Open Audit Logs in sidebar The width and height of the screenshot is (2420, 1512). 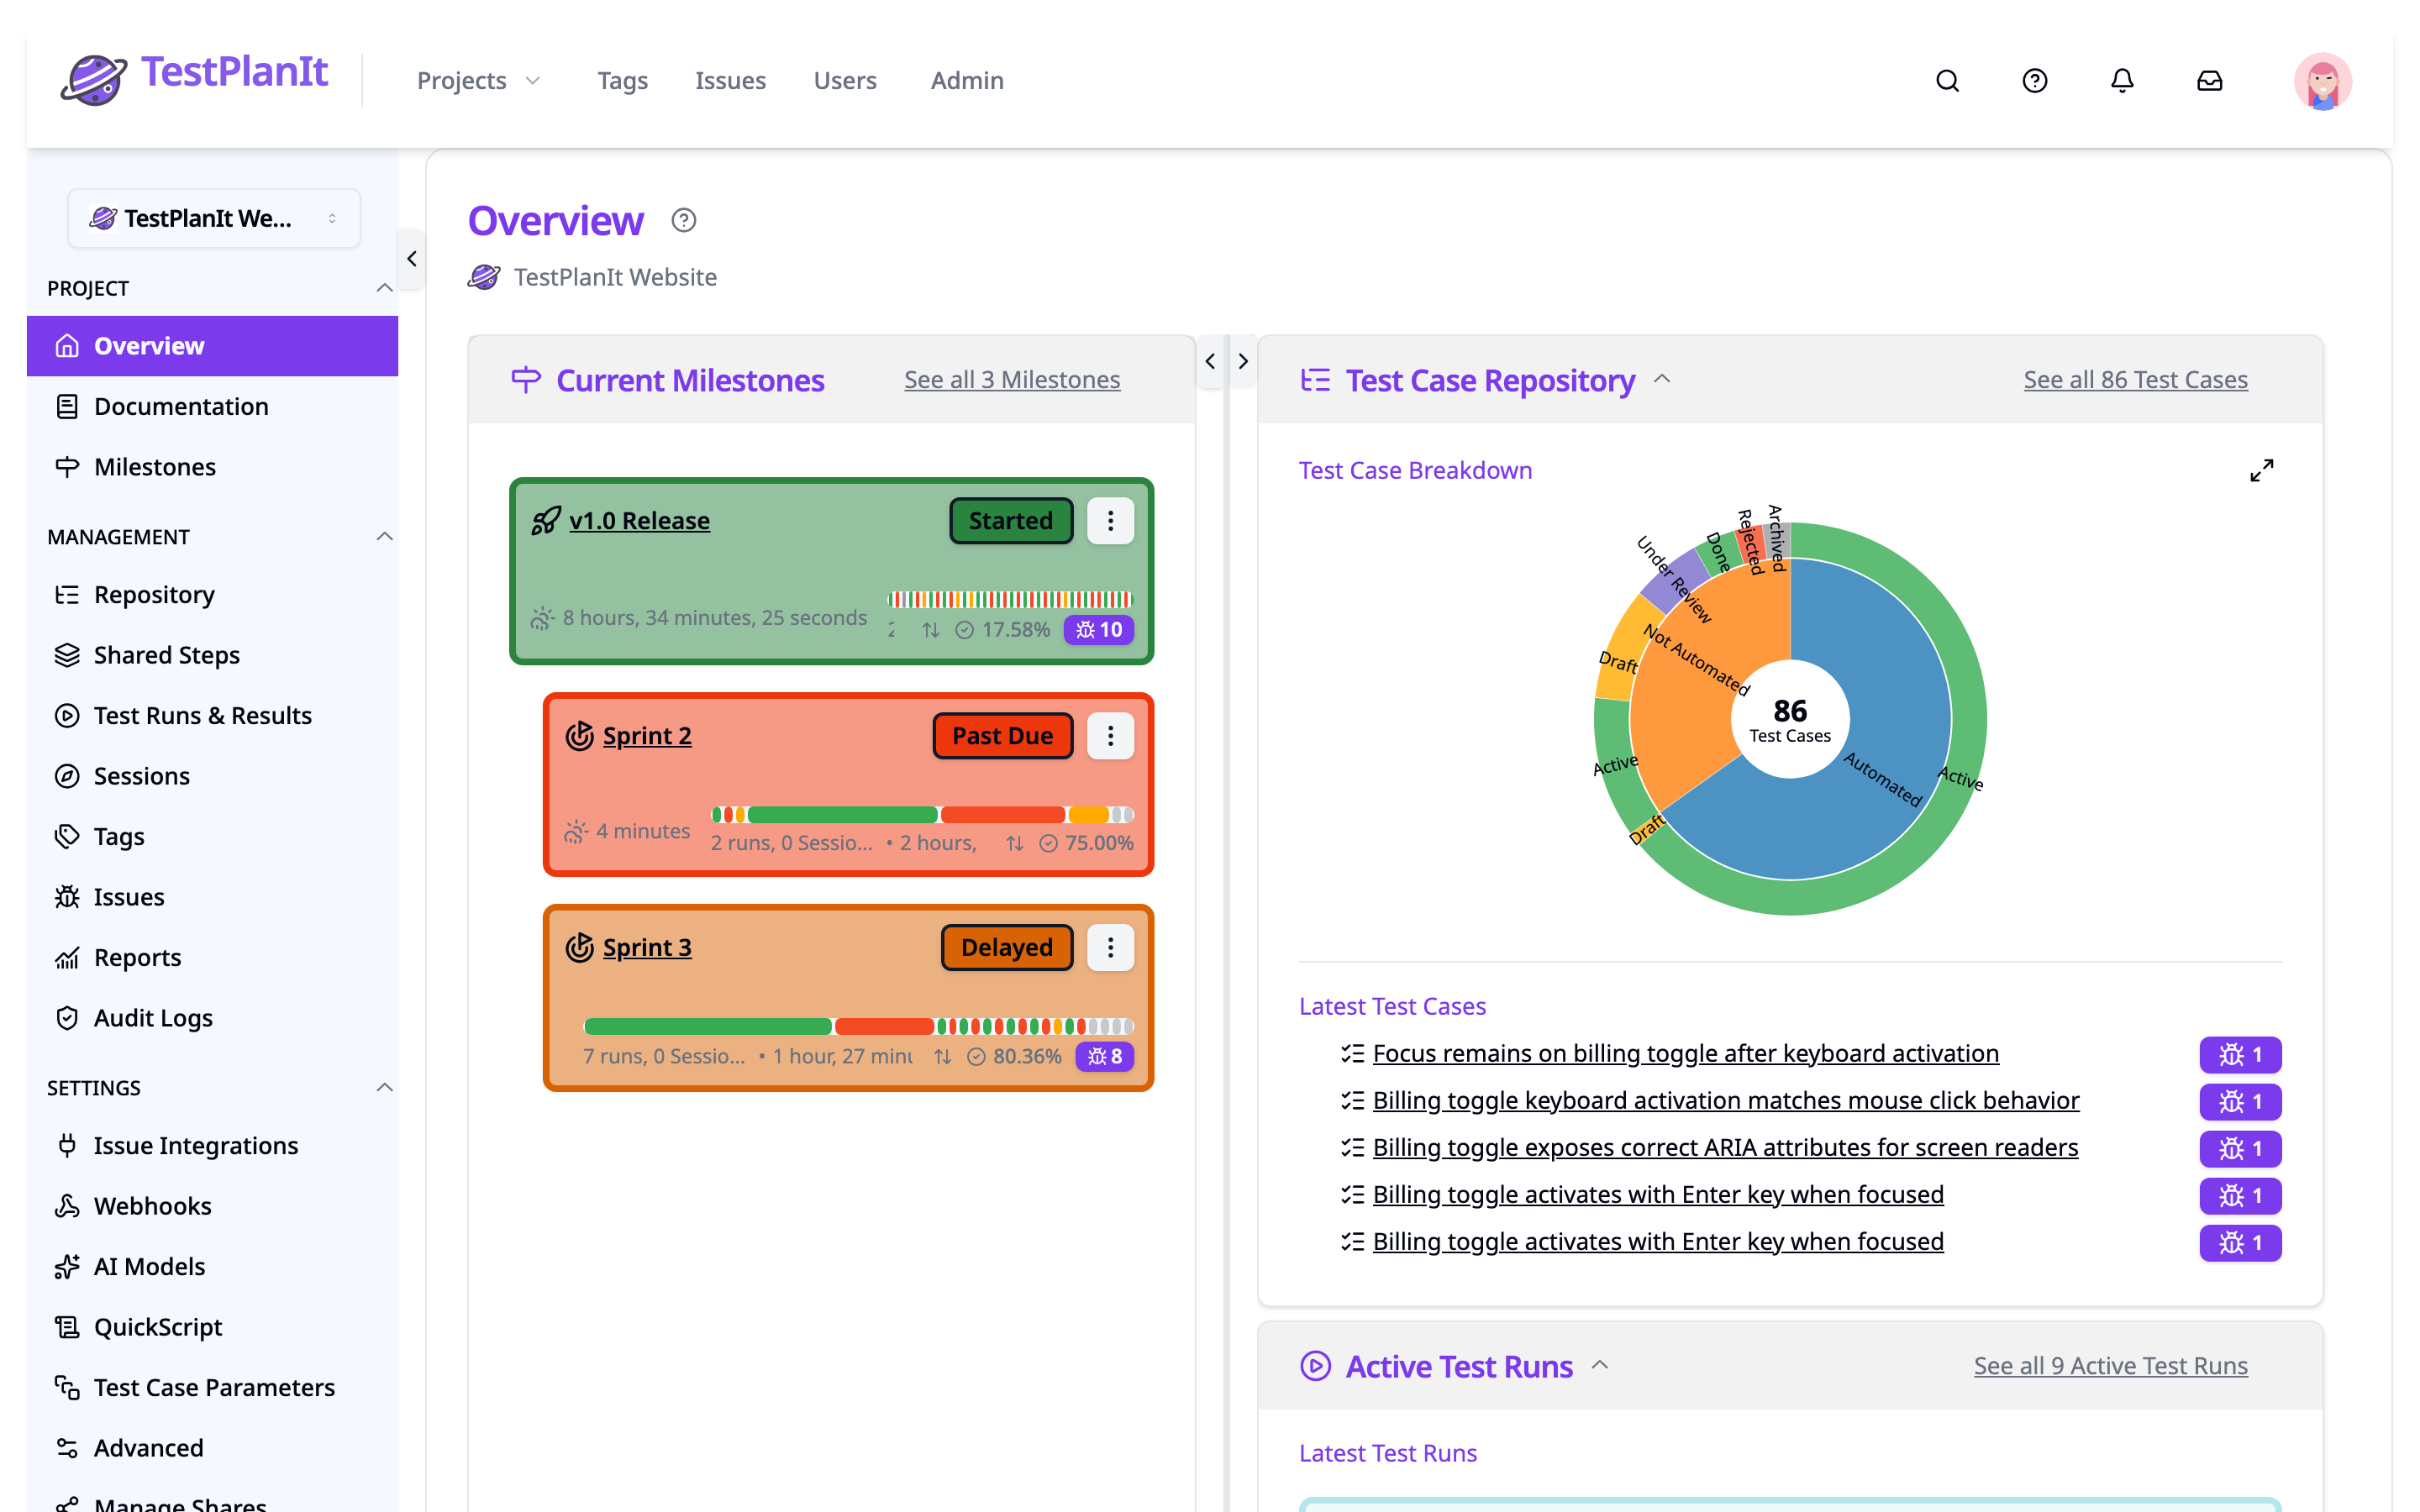click(x=212, y=1018)
